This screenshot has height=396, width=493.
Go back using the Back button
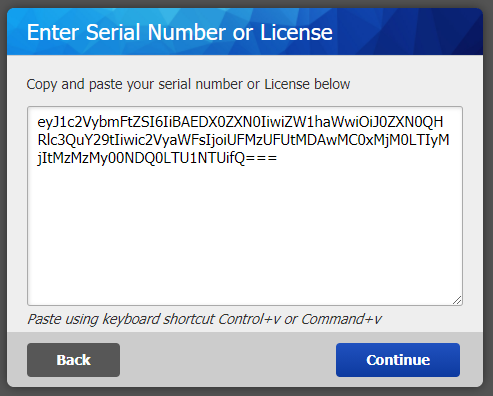[73, 360]
